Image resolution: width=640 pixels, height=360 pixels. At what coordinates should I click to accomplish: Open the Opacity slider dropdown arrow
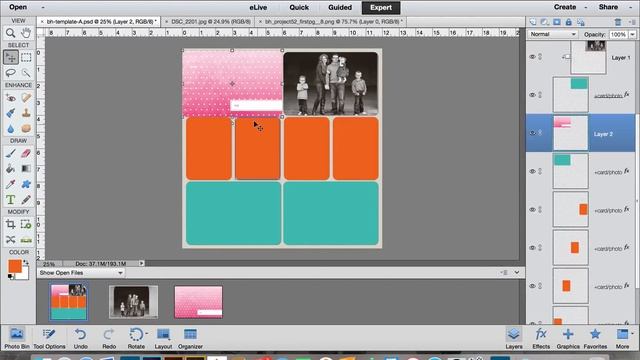[632, 35]
